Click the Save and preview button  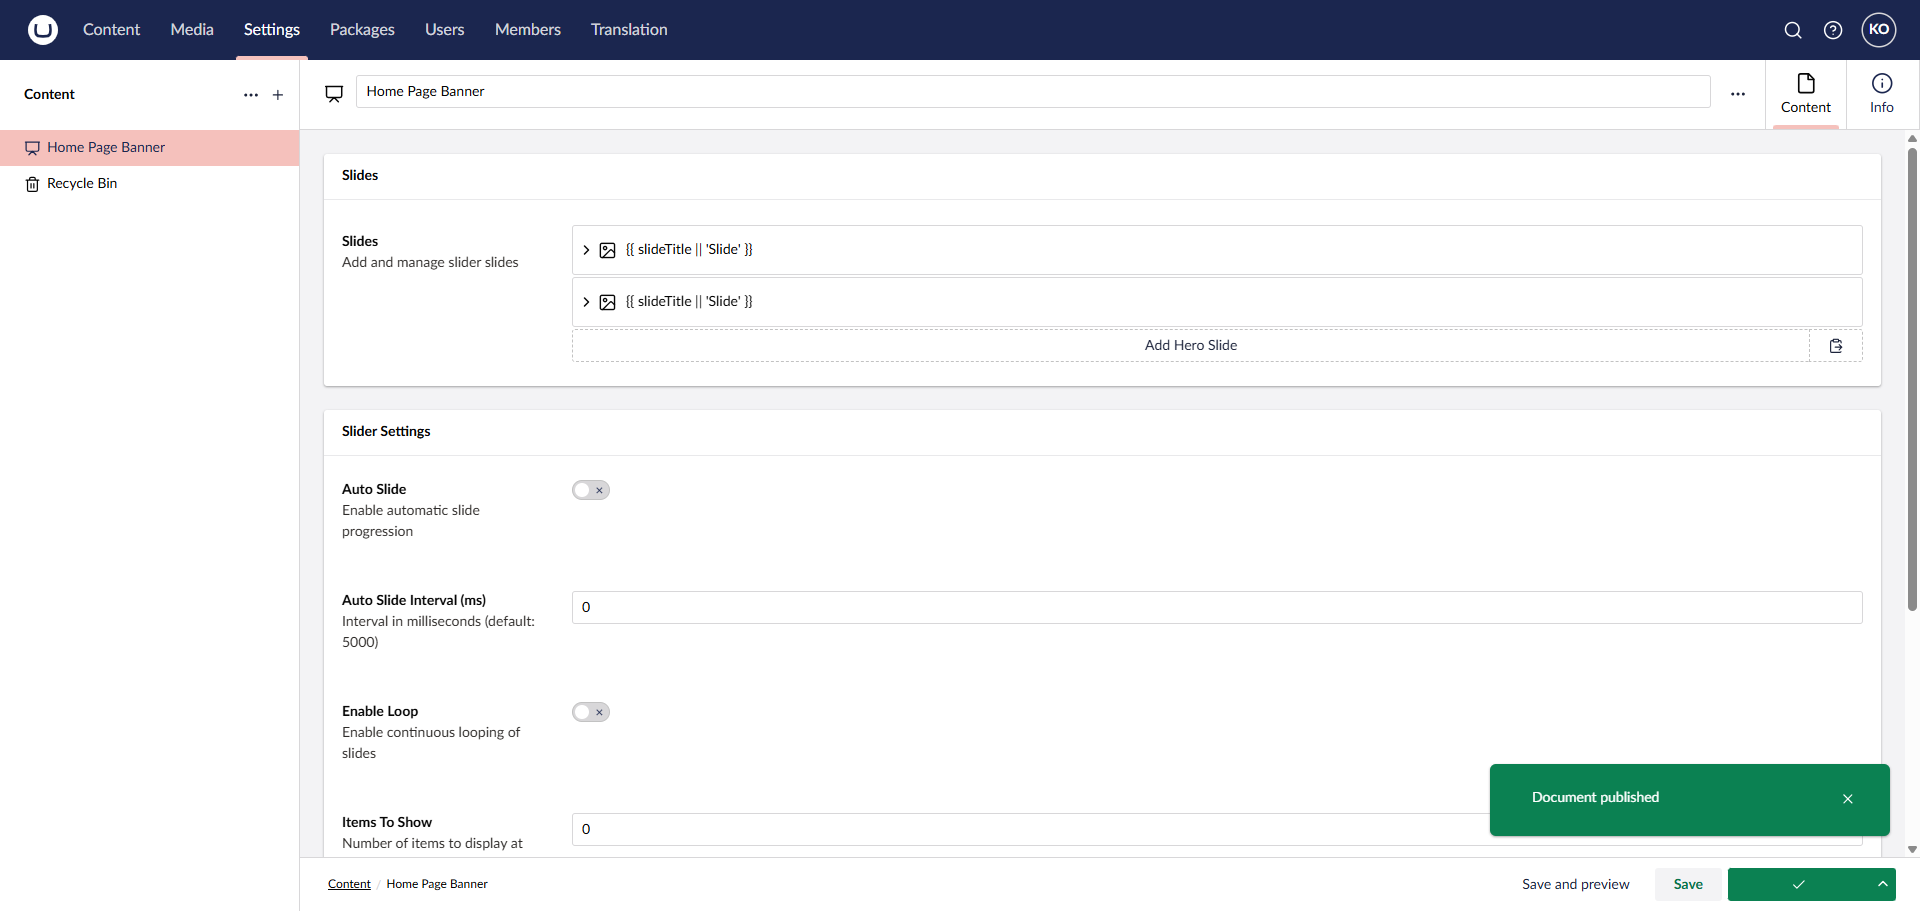[x=1575, y=884]
